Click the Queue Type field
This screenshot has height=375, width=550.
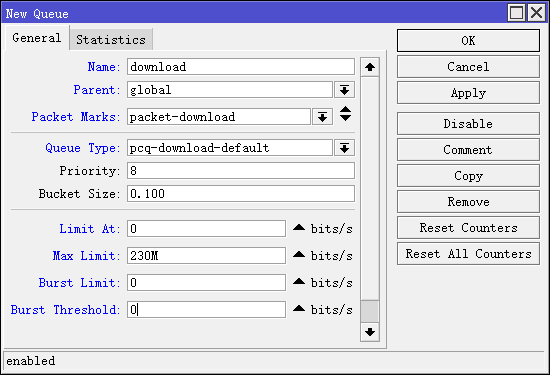click(230, 148)
